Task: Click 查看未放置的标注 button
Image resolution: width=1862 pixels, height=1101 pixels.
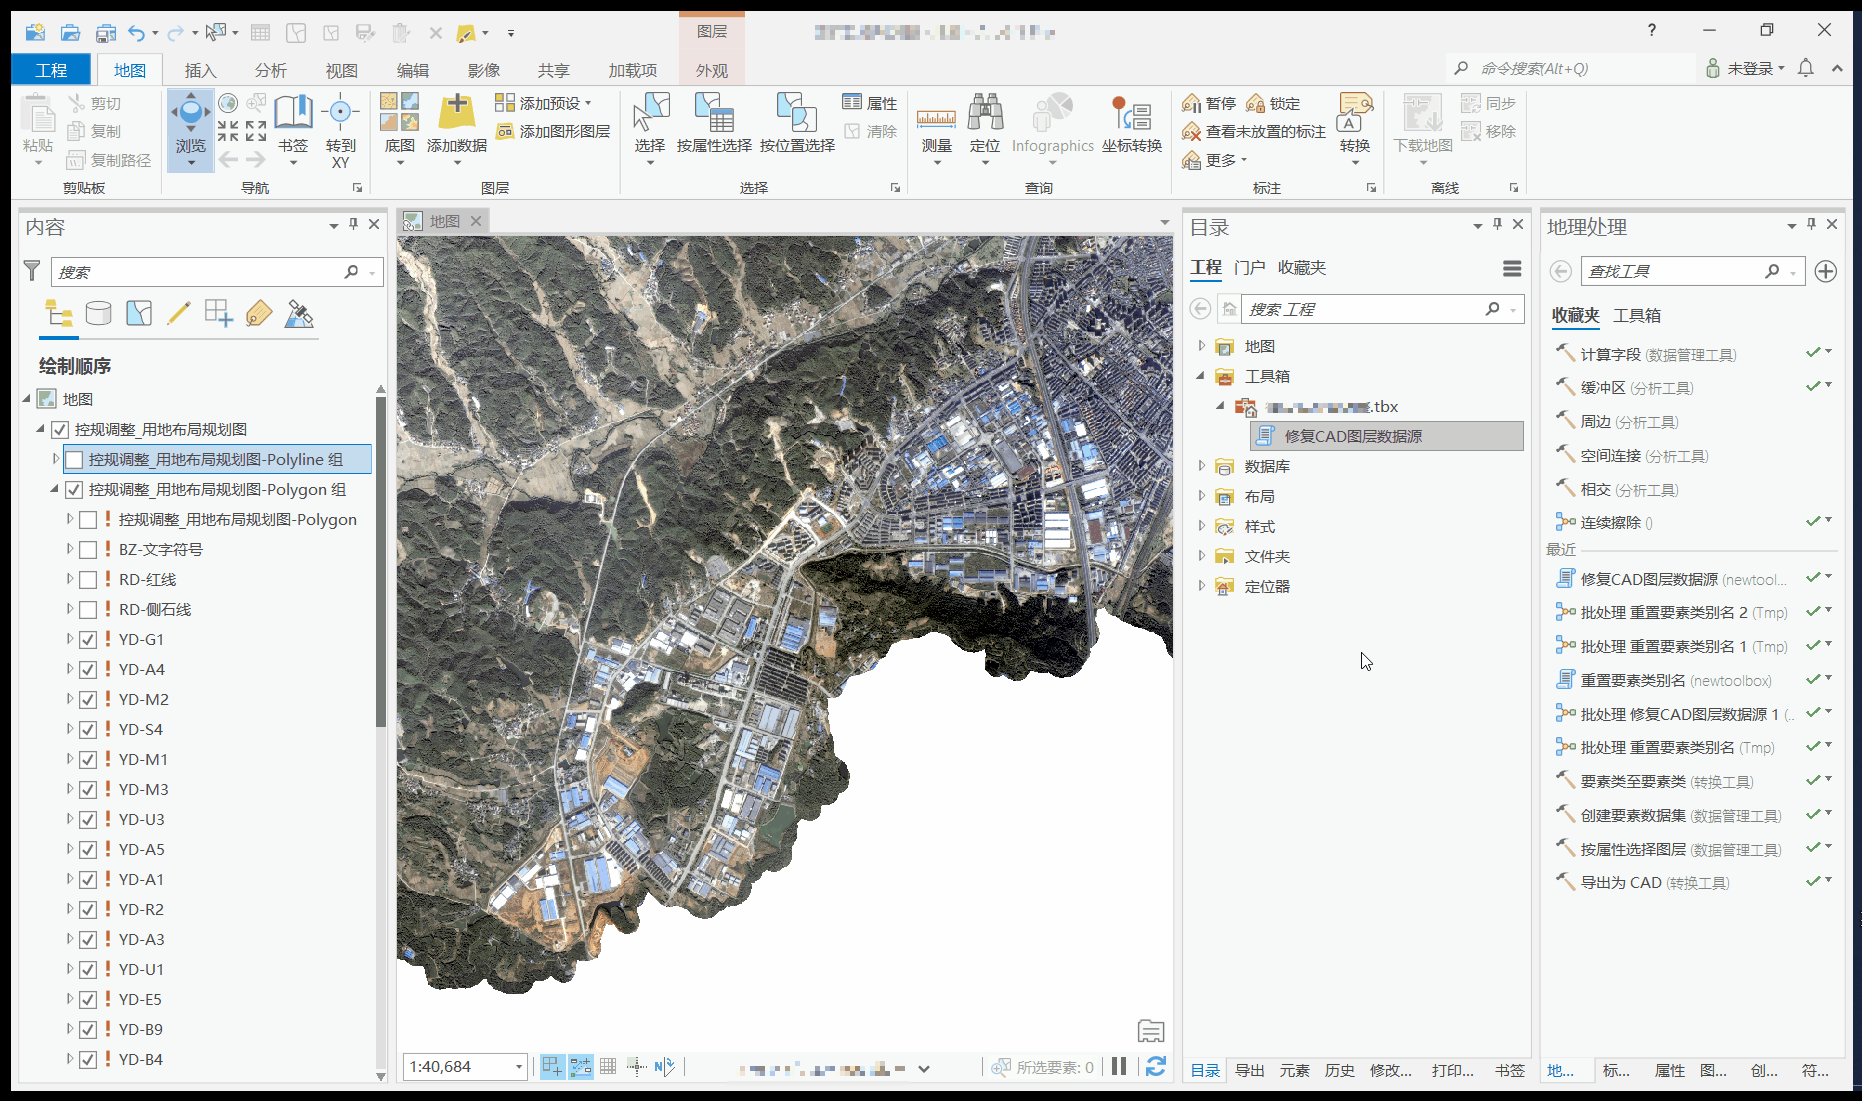Action: pyautogui.click(x=1254, y=132)
